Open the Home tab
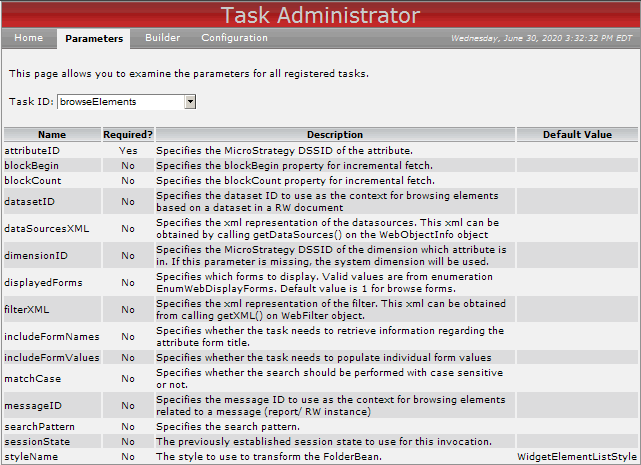This screenshot has width=641, height=465. tap(29, 38)
